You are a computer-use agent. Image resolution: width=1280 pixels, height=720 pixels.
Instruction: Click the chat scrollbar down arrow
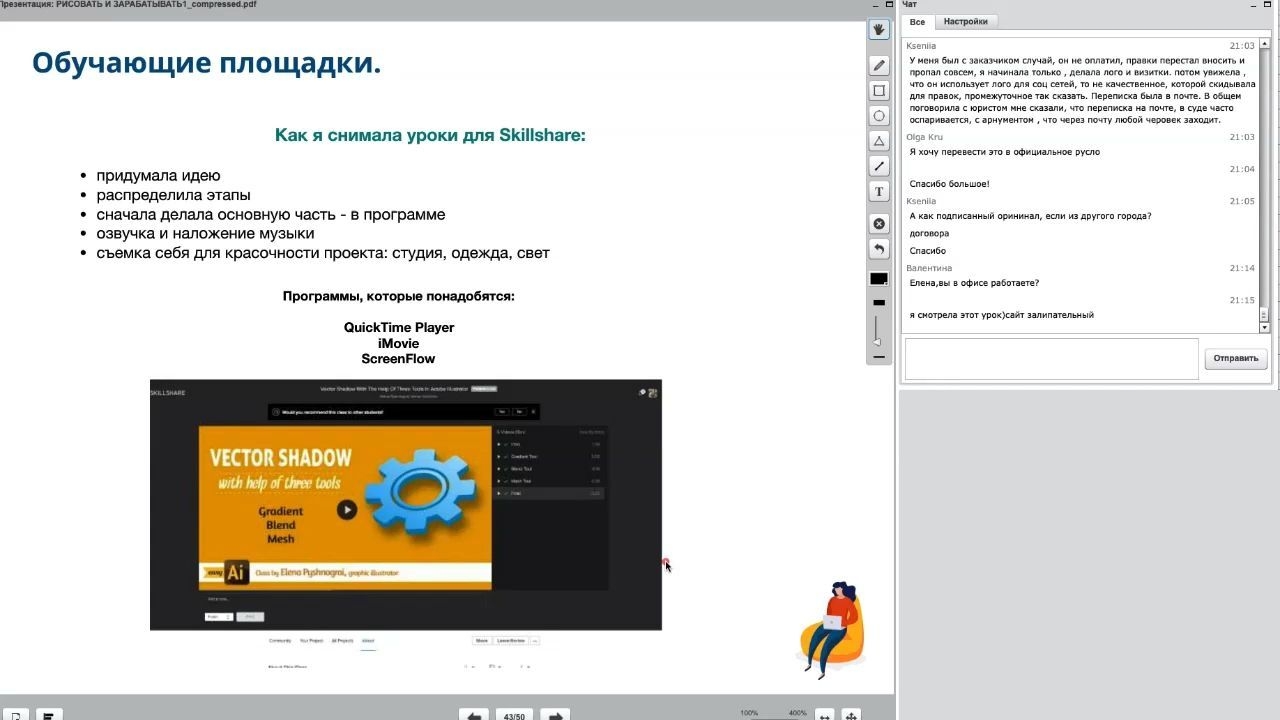(x=1264, y=327)
